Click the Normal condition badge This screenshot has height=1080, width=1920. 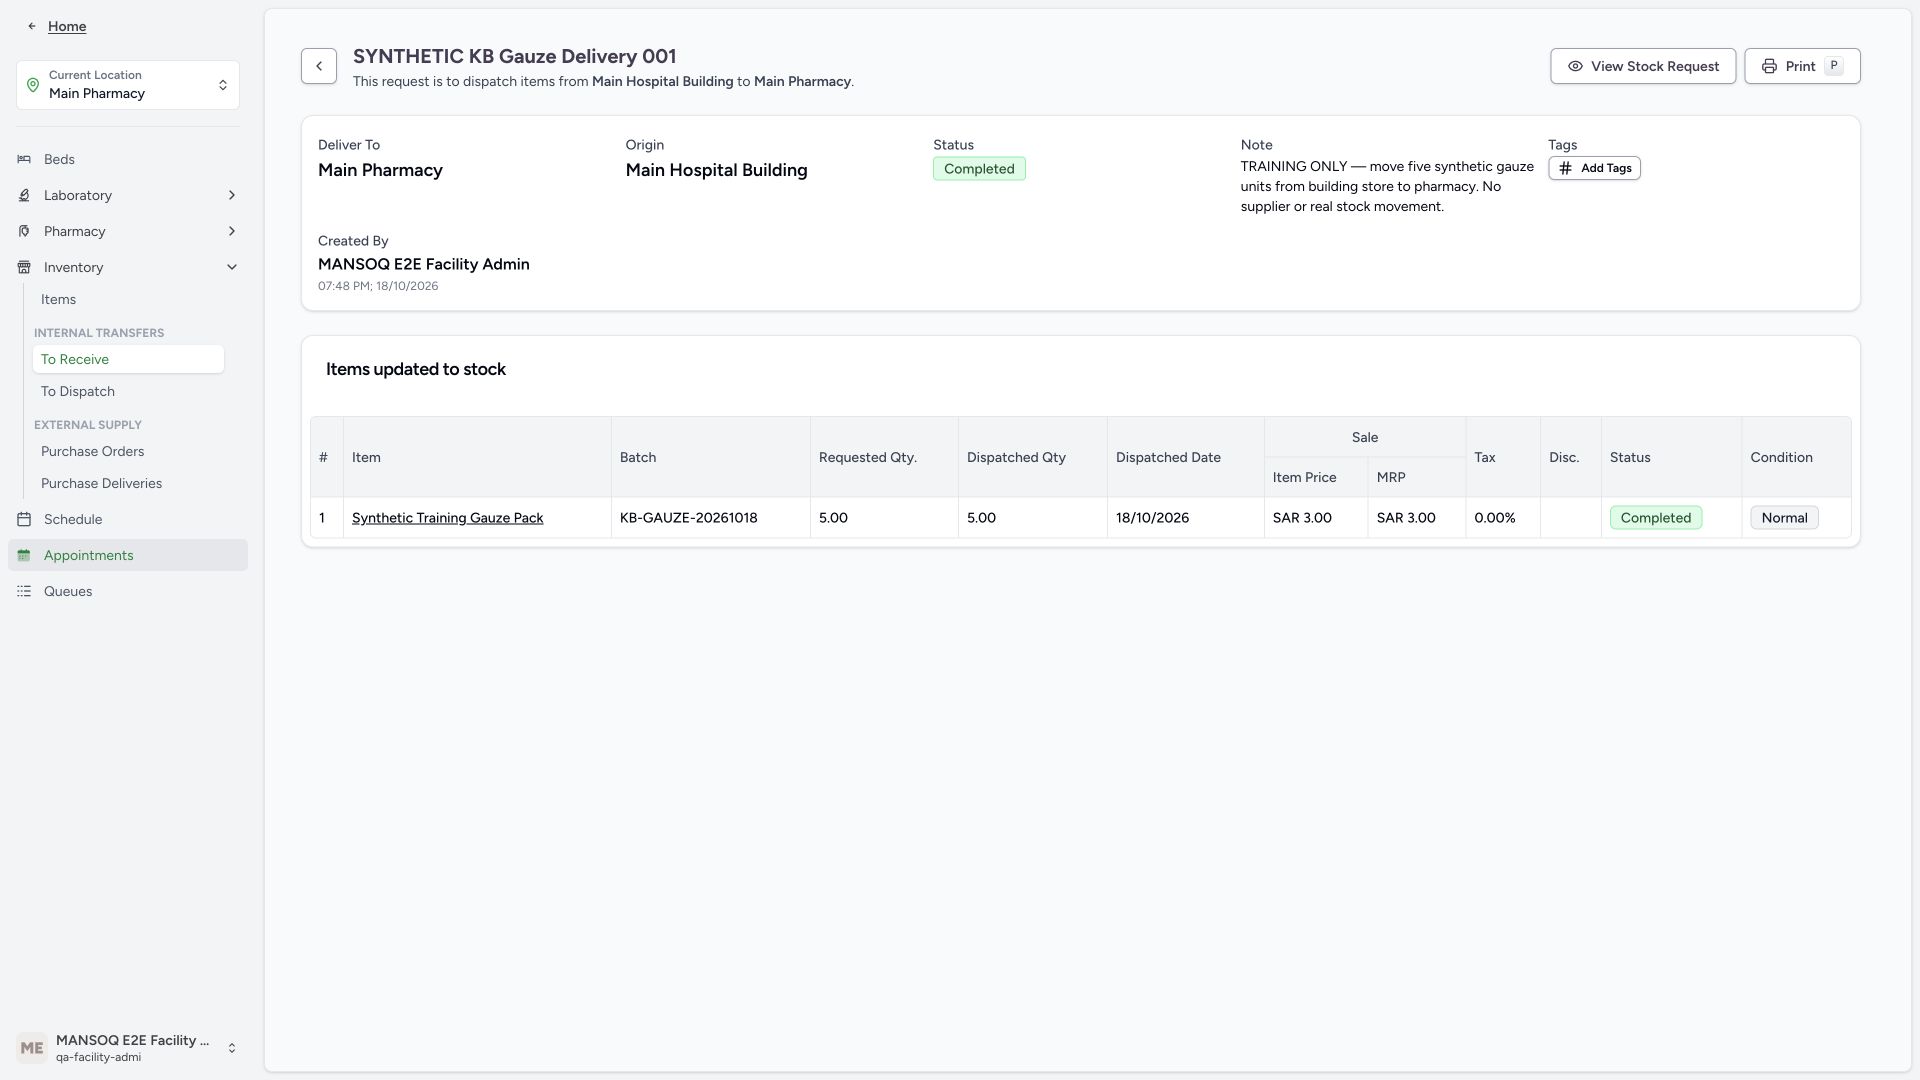click(1784, 518)
